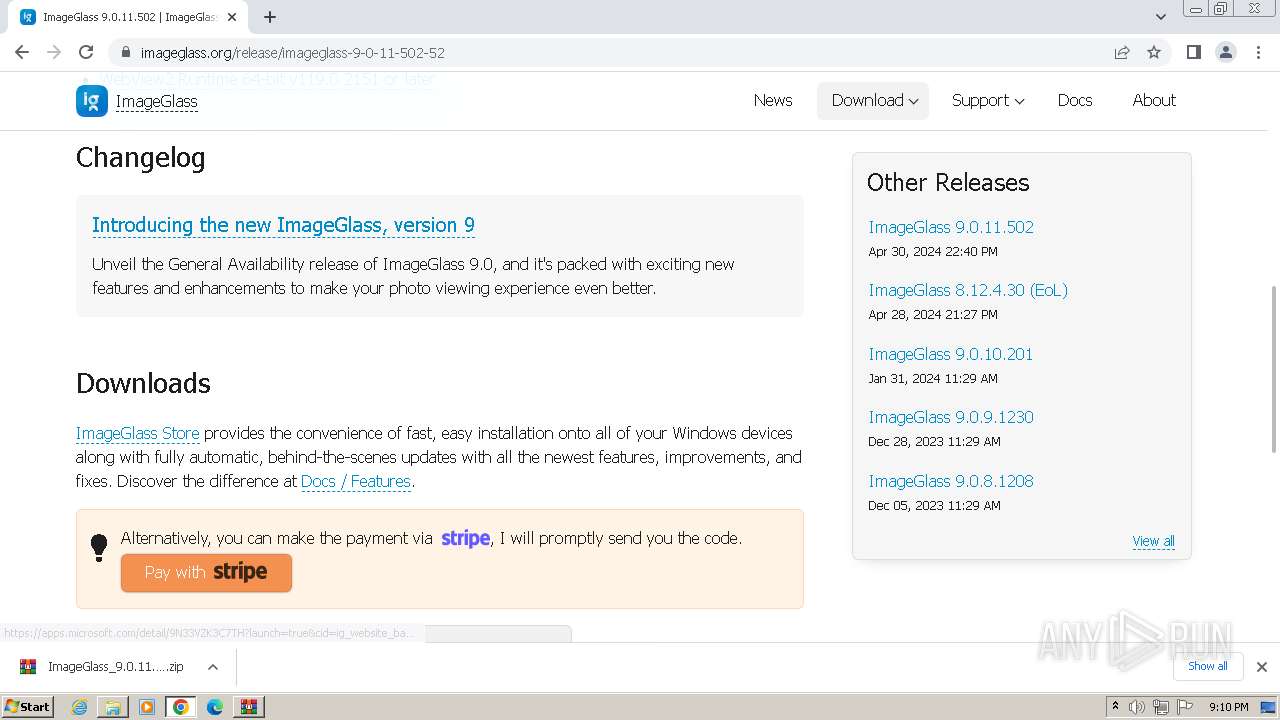Open the ImageGlass Store link
This screenshot has width=1280, height=720.
click(138, 433)
